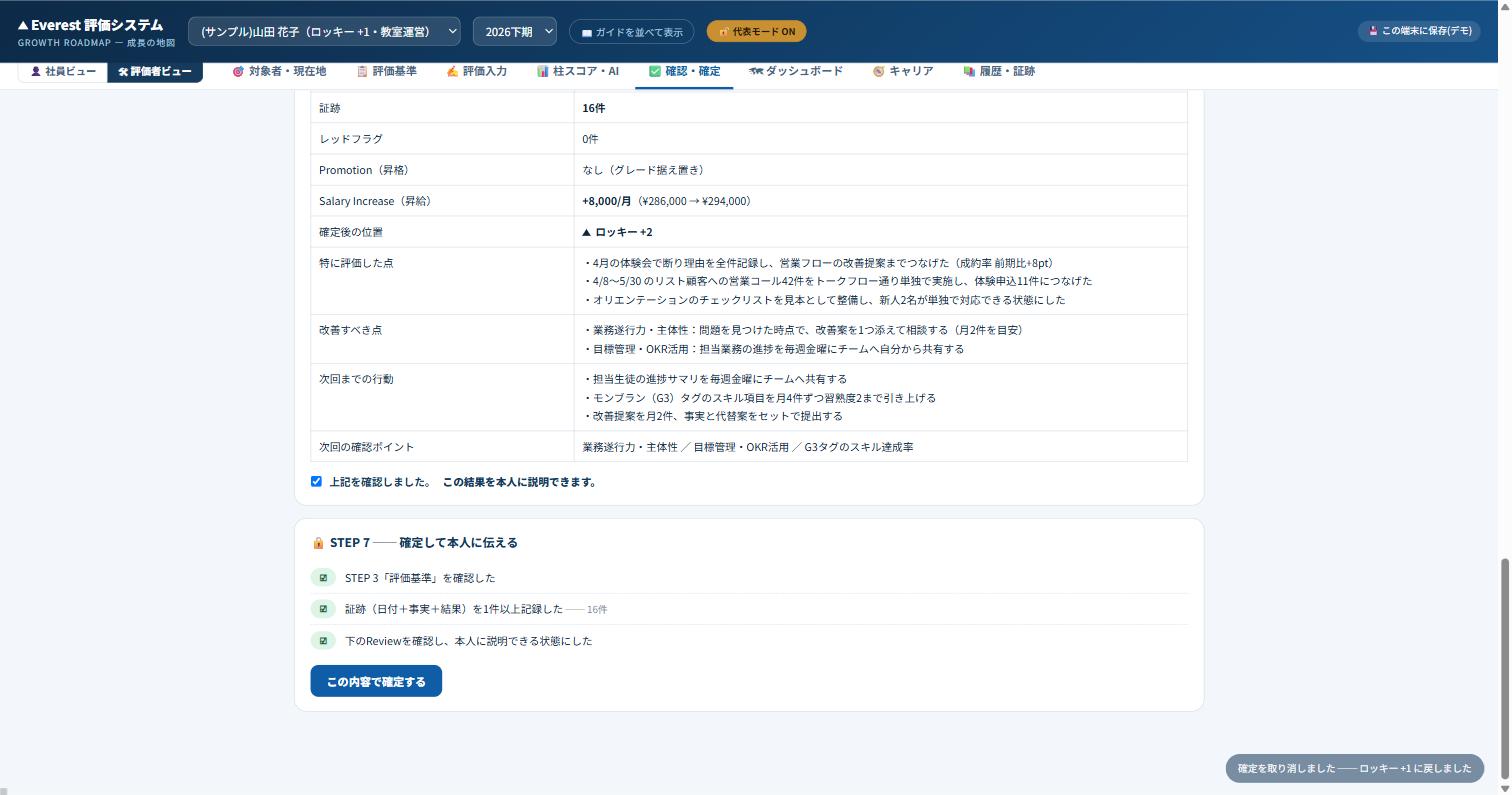Open the 評価基準 tab
This screenshot has width=1512, height=795.
point(387,71)
